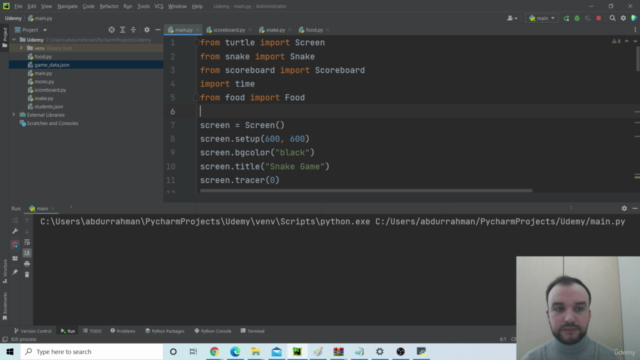The height and width of the screenshot is (360, 640).
Task: Click the trash clear-all icon in Run panel
Action: point(27,275)
